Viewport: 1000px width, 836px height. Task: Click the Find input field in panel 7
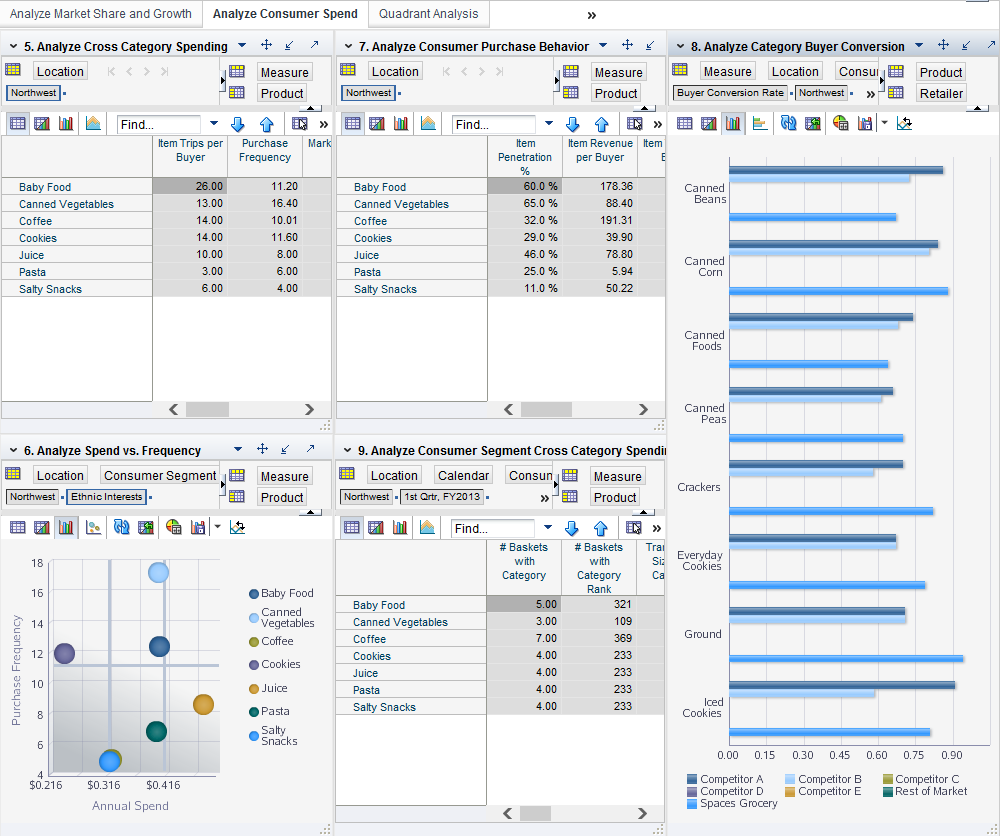coord(494,124)
